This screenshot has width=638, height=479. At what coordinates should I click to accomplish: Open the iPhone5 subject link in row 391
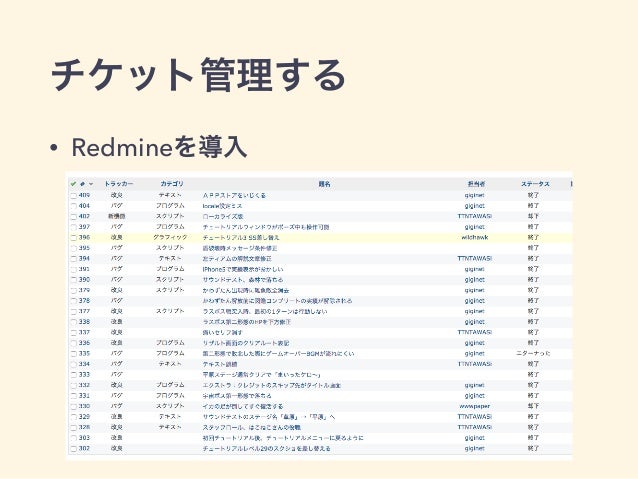coord(243,269)
